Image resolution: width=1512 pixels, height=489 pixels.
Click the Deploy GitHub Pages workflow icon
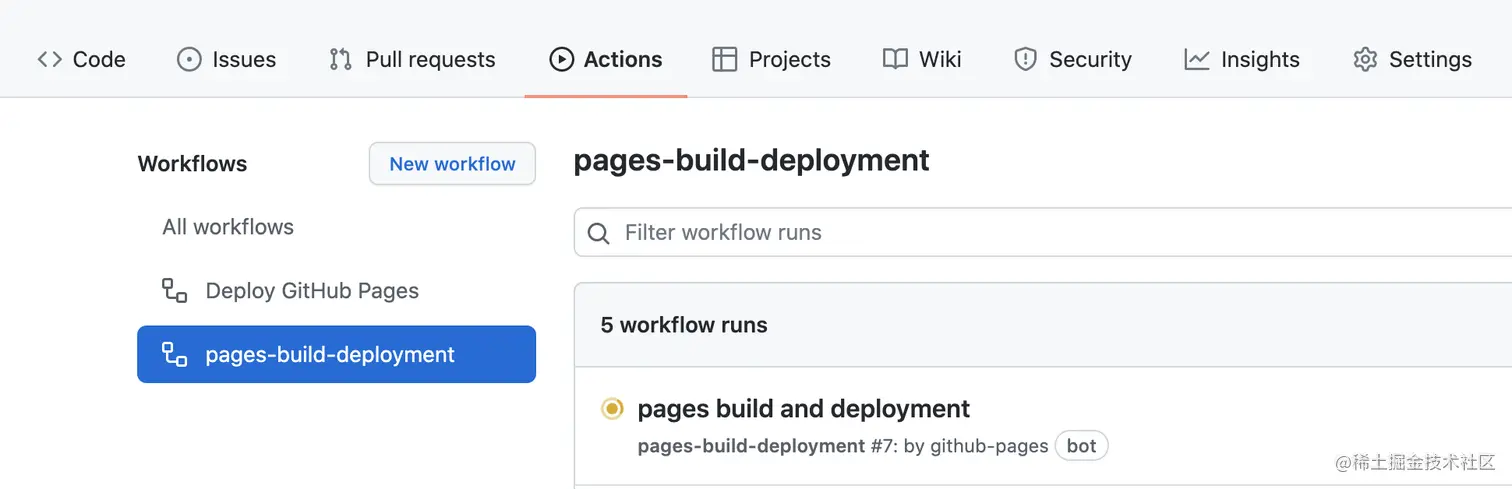click(175, 291)
